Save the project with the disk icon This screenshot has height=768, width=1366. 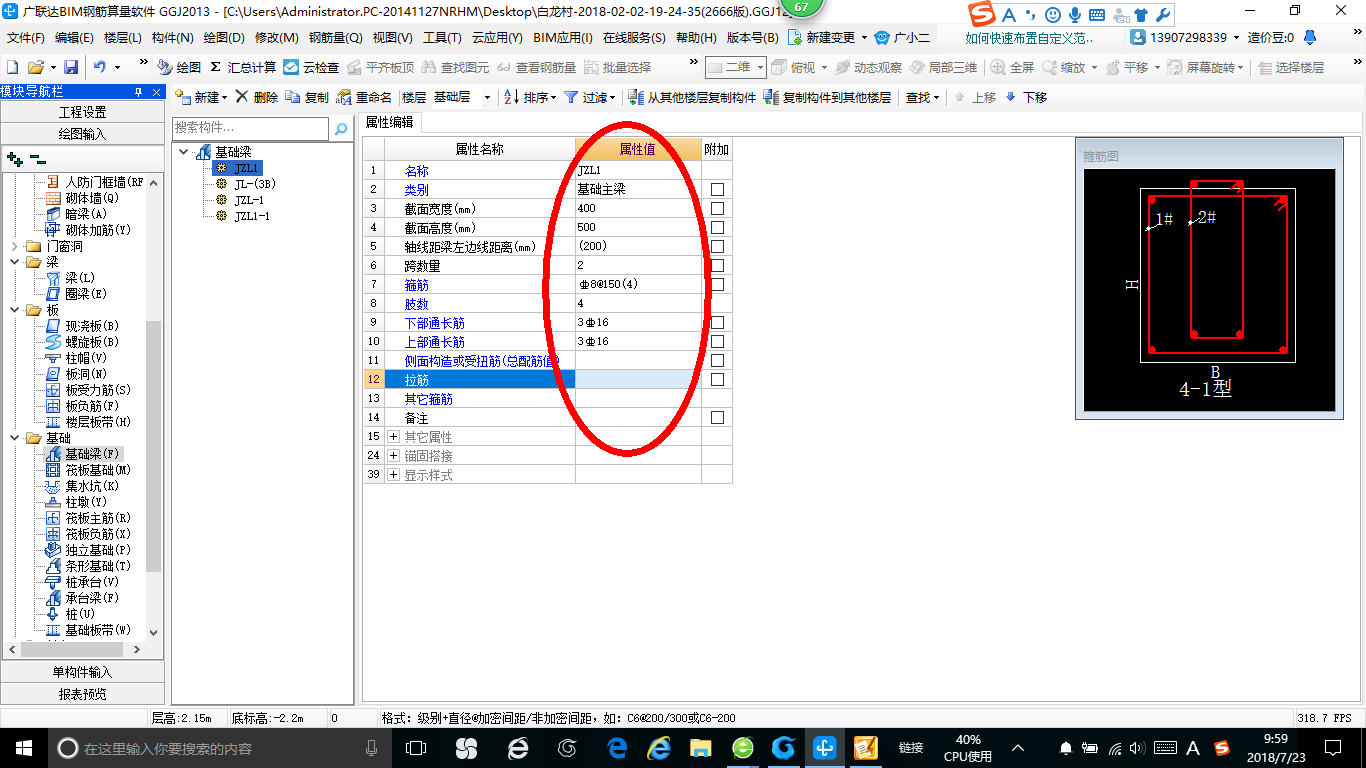tap(71, 67)
